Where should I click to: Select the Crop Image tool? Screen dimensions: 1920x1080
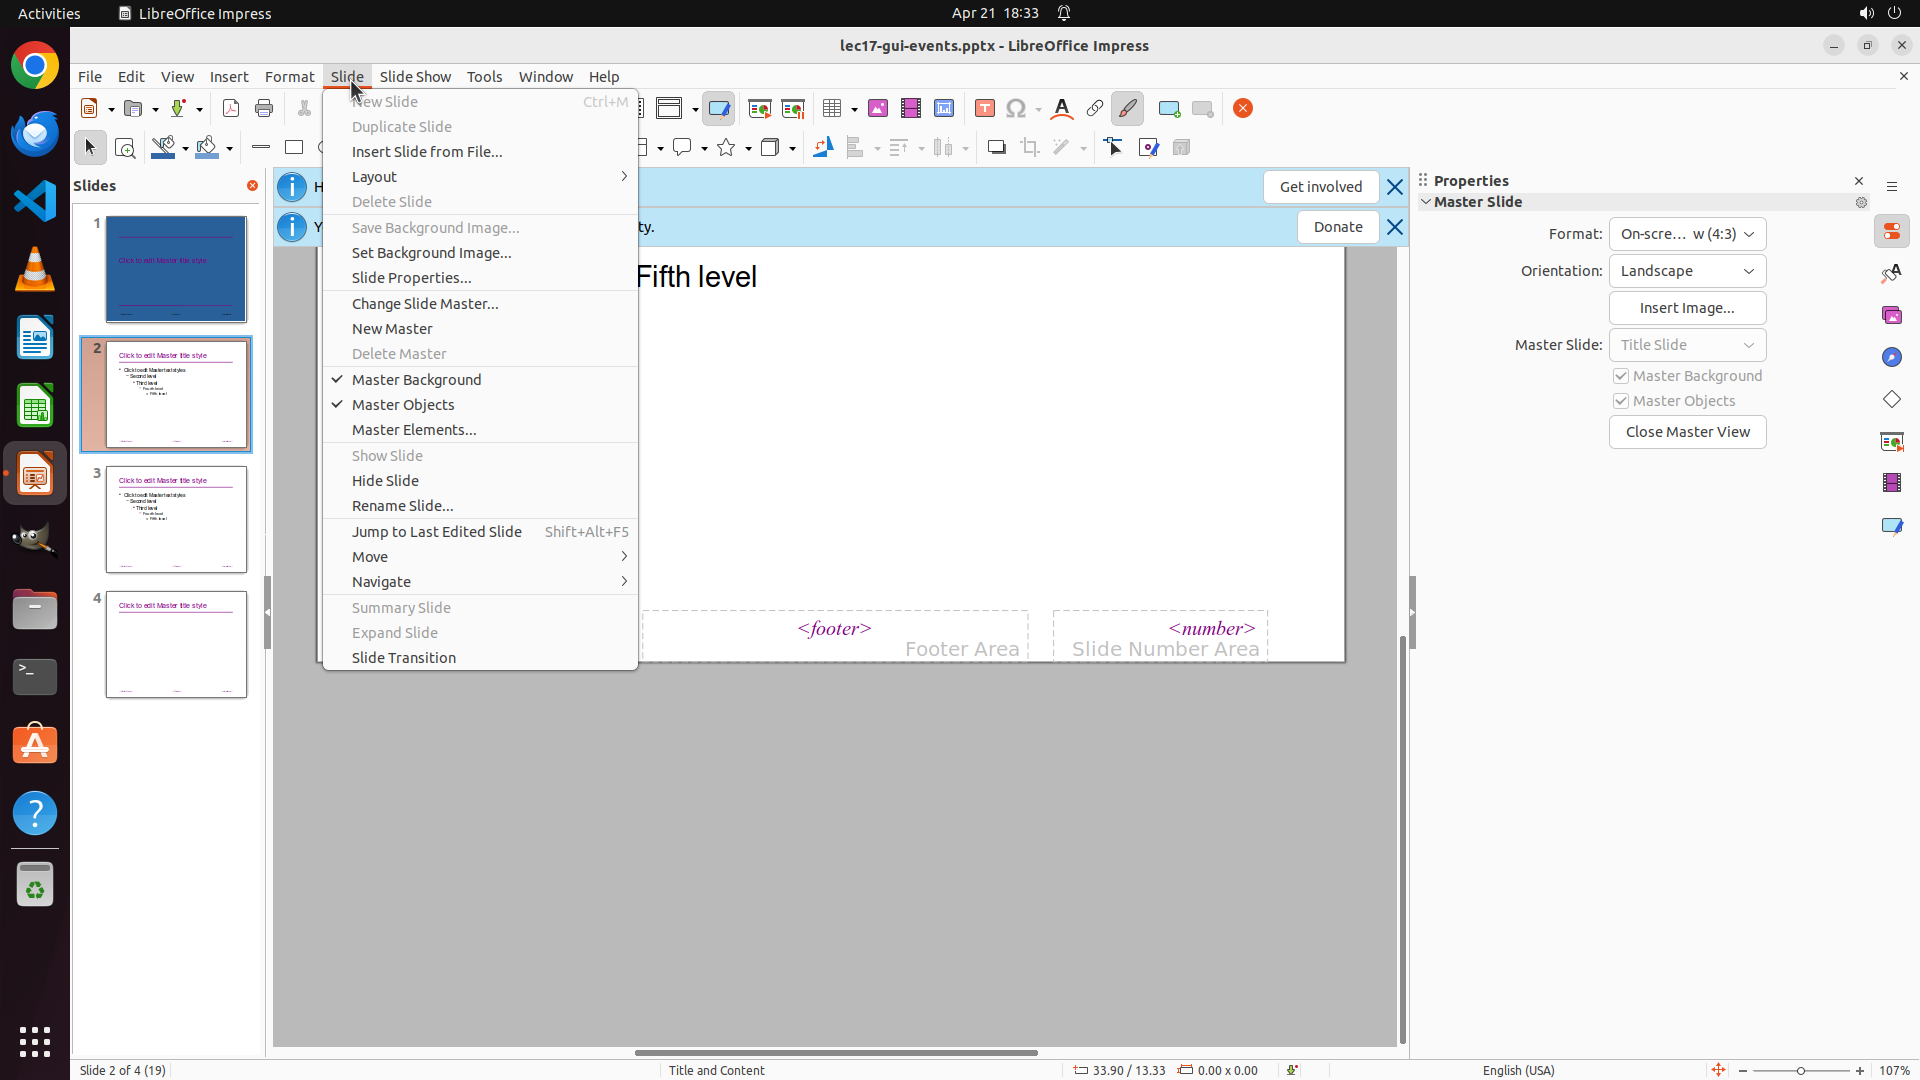coord(1030,148)
